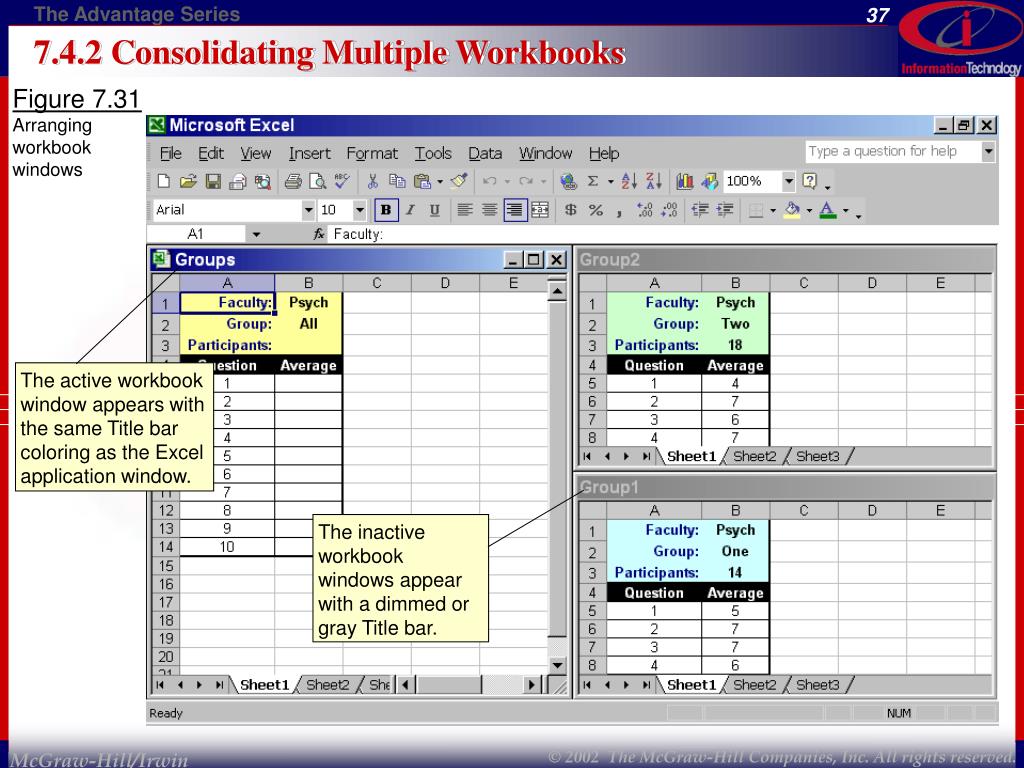
Task: Decrease the indent
Action: click(700, 210)
